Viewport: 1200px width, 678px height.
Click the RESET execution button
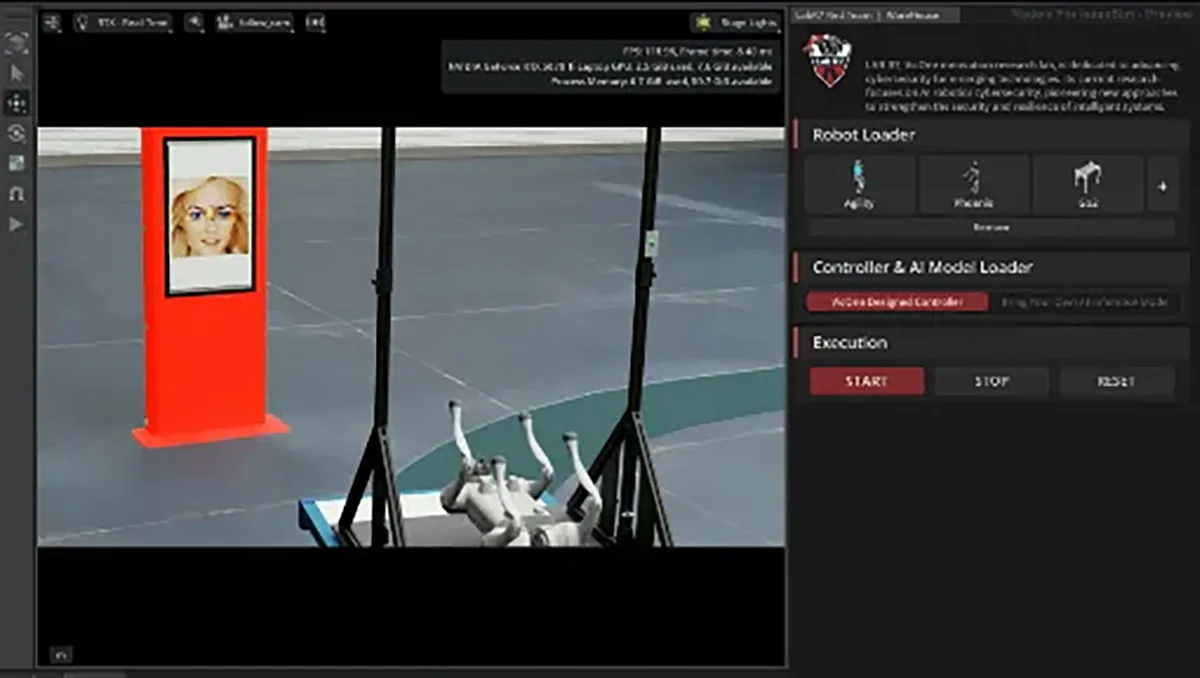(x=1117, y=381)
